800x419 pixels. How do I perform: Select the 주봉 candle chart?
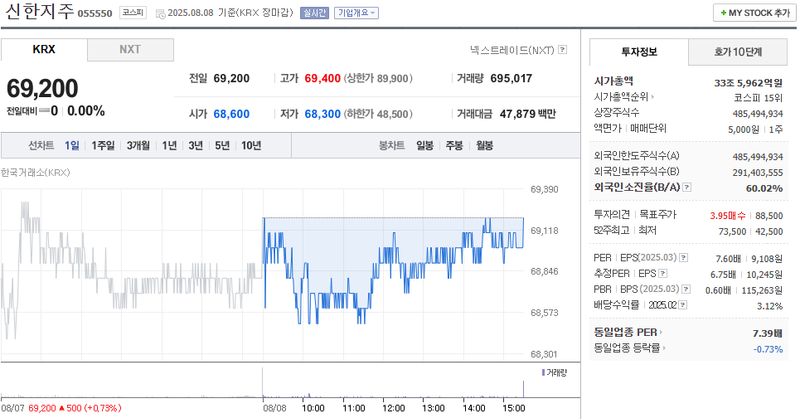[x=454, y=145]
